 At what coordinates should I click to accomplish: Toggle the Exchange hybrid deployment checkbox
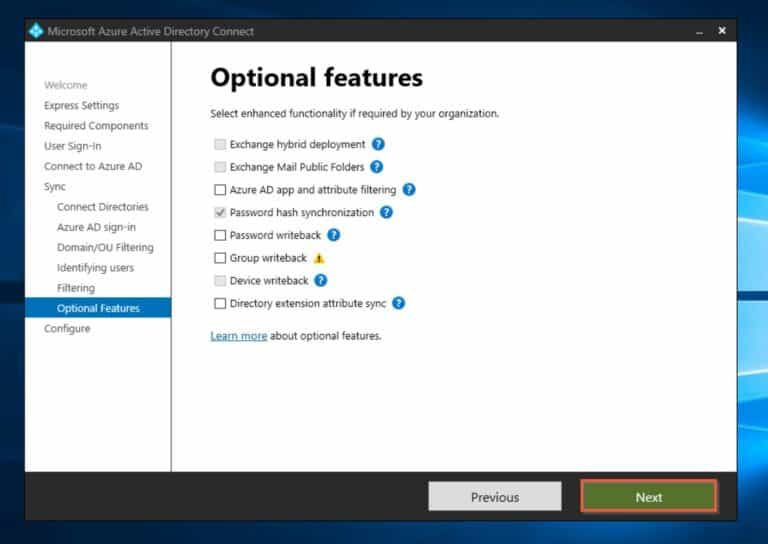coord(220,144)
